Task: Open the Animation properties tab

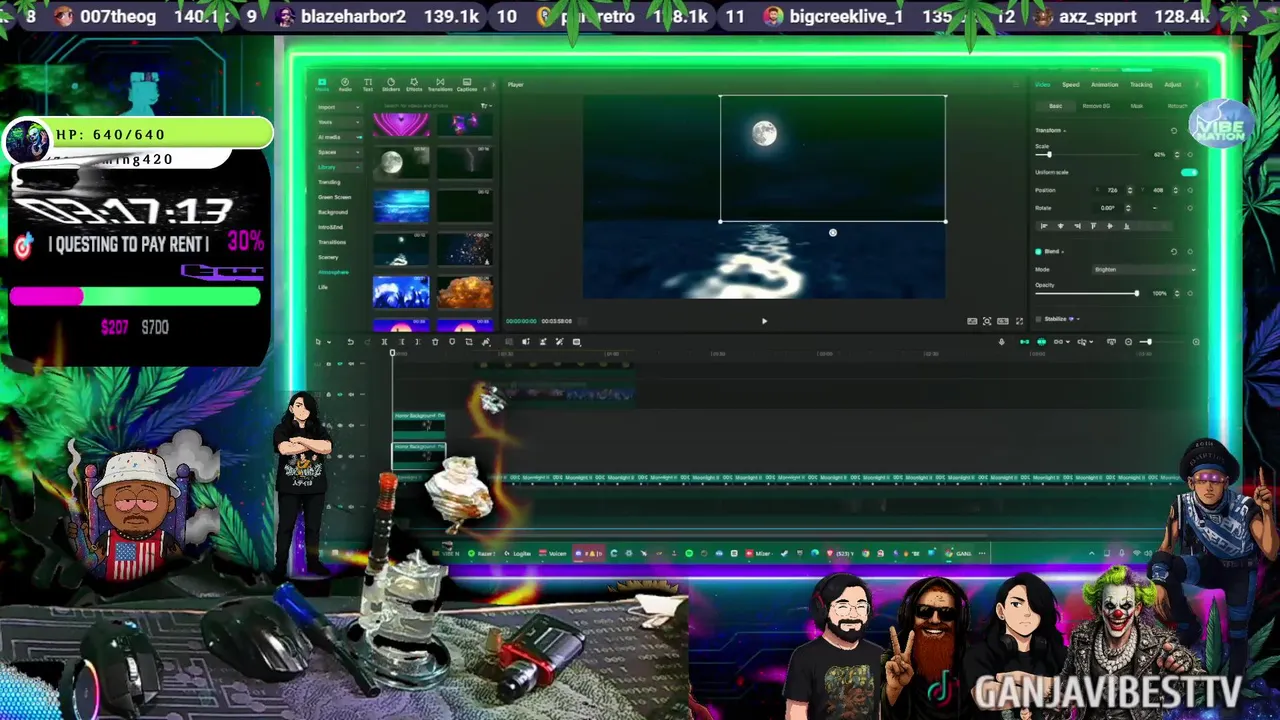Action: click(1105, 85)
